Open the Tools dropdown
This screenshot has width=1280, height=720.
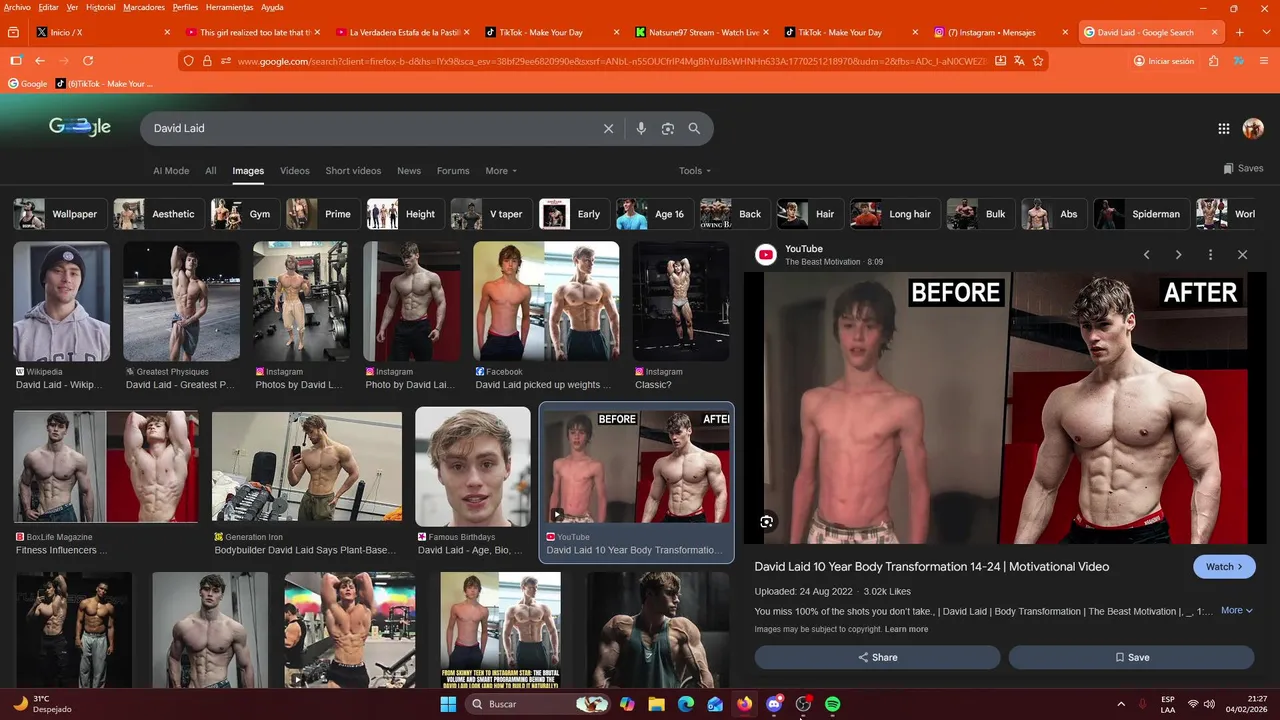coord(695,171)
